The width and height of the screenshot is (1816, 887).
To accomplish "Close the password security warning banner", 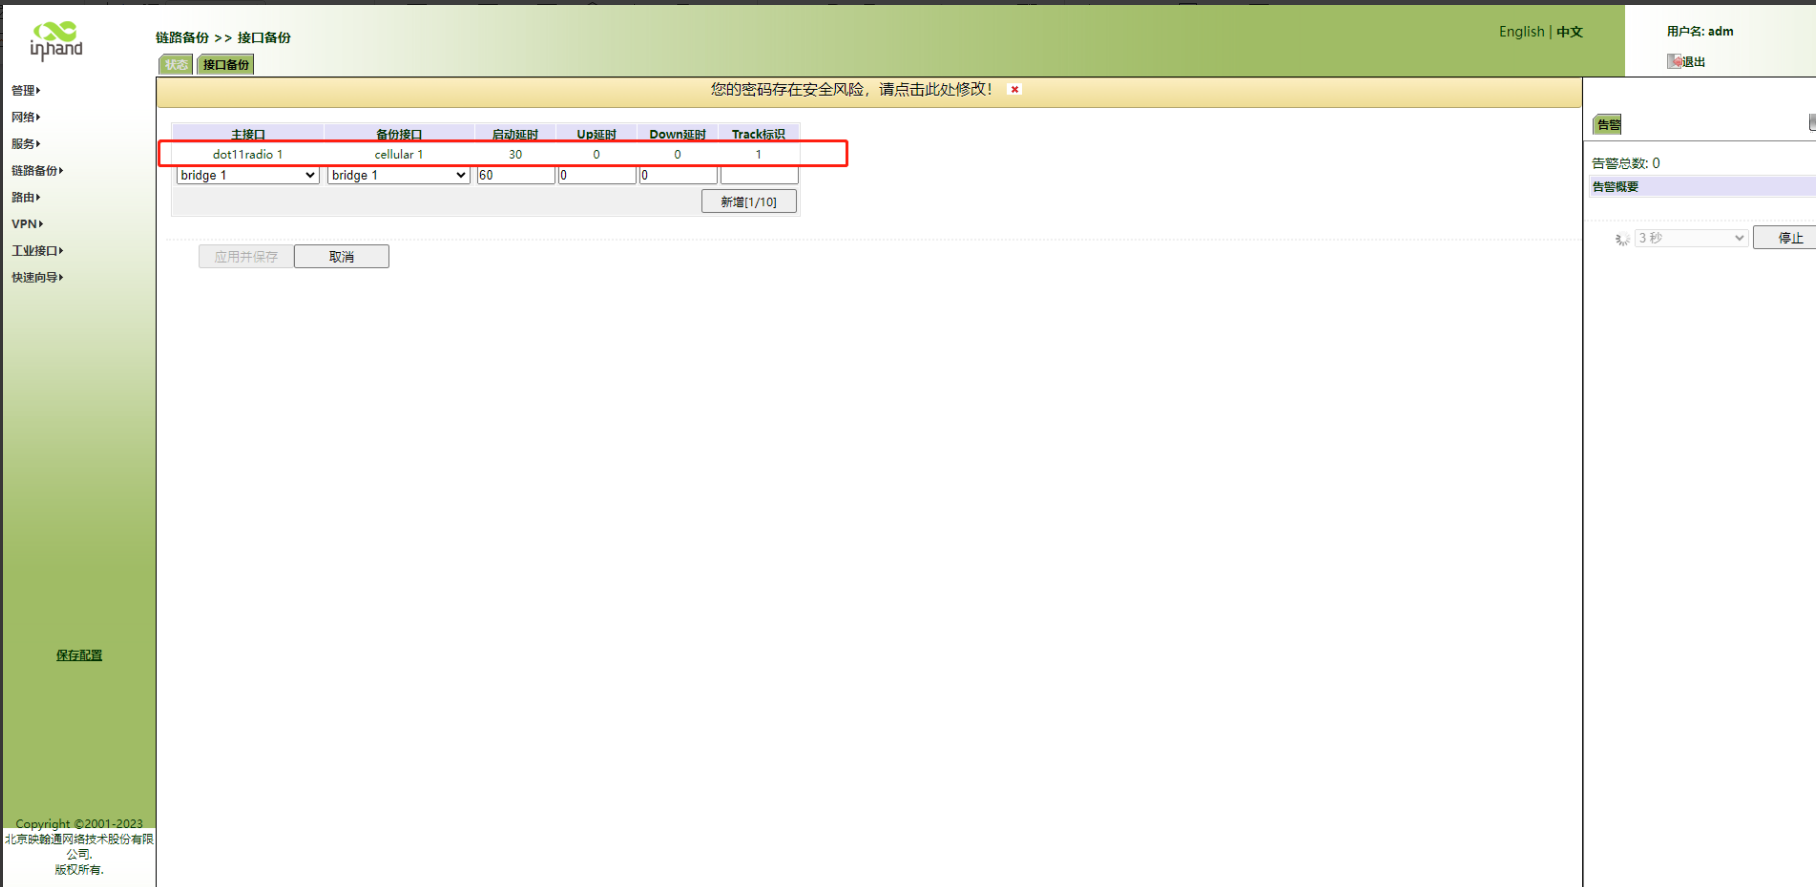I will coord(1014,90).
